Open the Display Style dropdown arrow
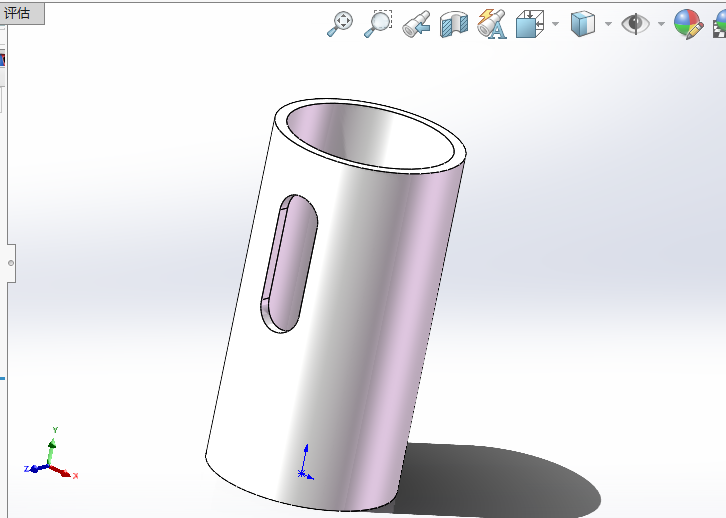This screenshot has width=726, height=518. (608, 24)
